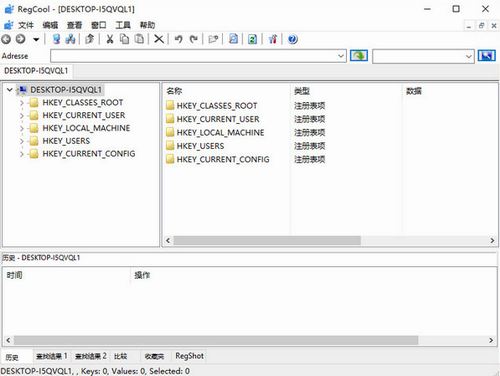Open the search box dropdown arrow
This screenshot has width=500, height=376.
coord(469,56)
